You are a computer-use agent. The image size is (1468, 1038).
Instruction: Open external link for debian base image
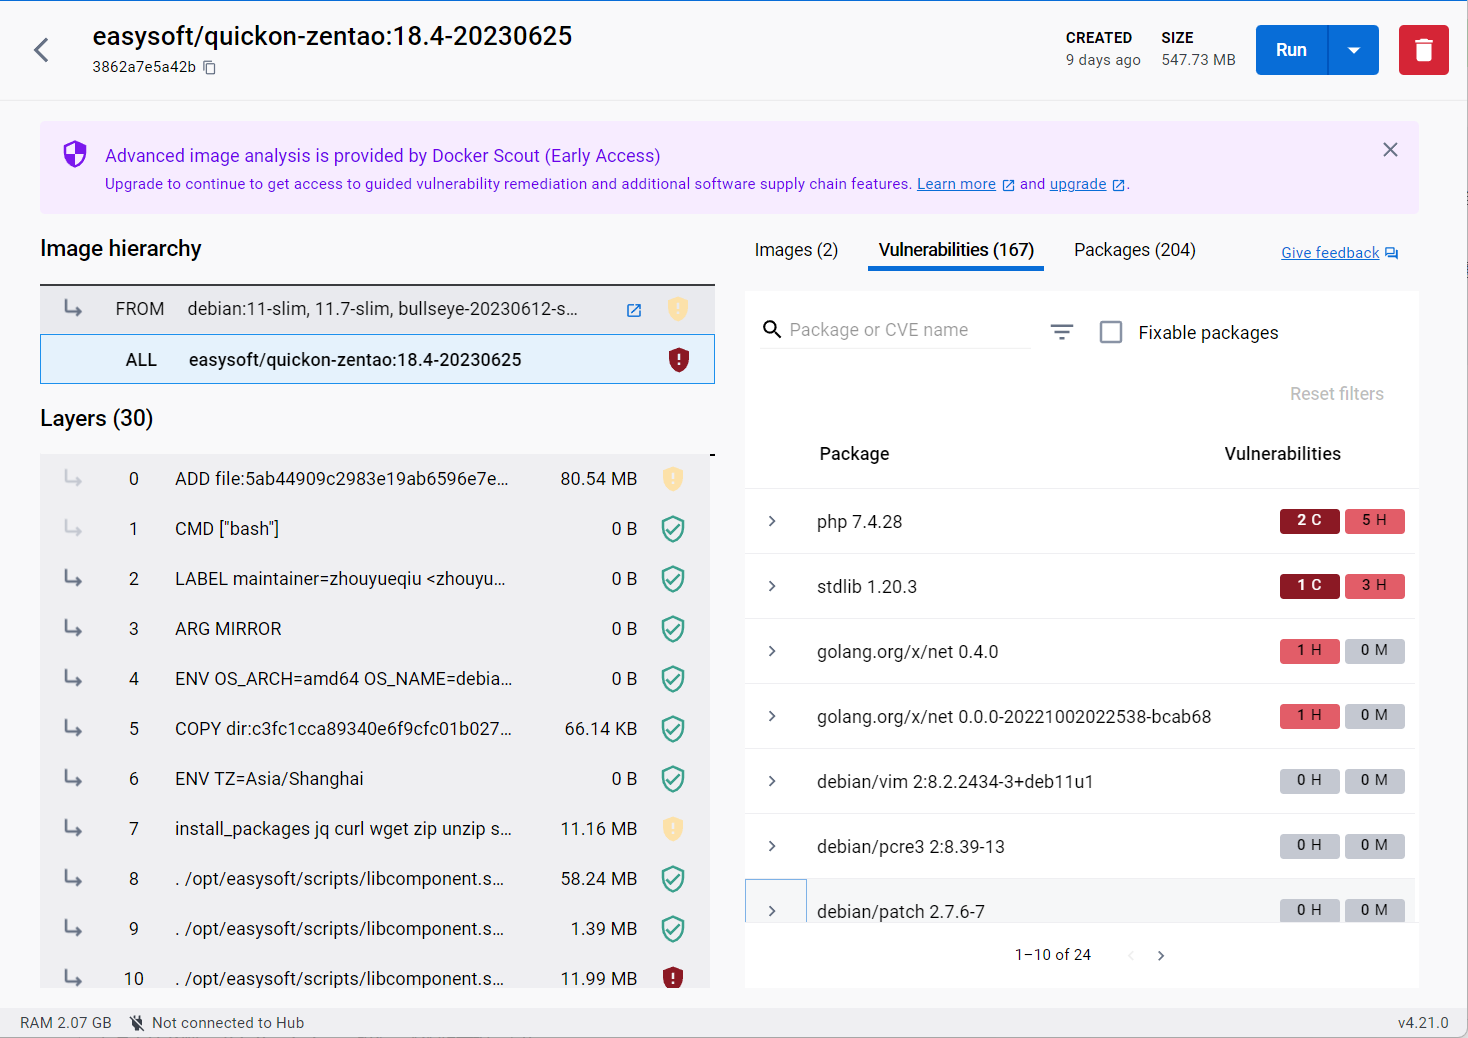click(x=634, y=310)
